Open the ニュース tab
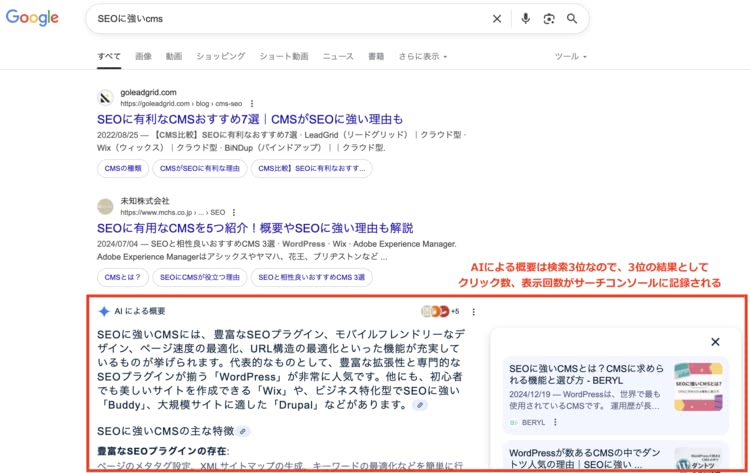 coord(338,56)
